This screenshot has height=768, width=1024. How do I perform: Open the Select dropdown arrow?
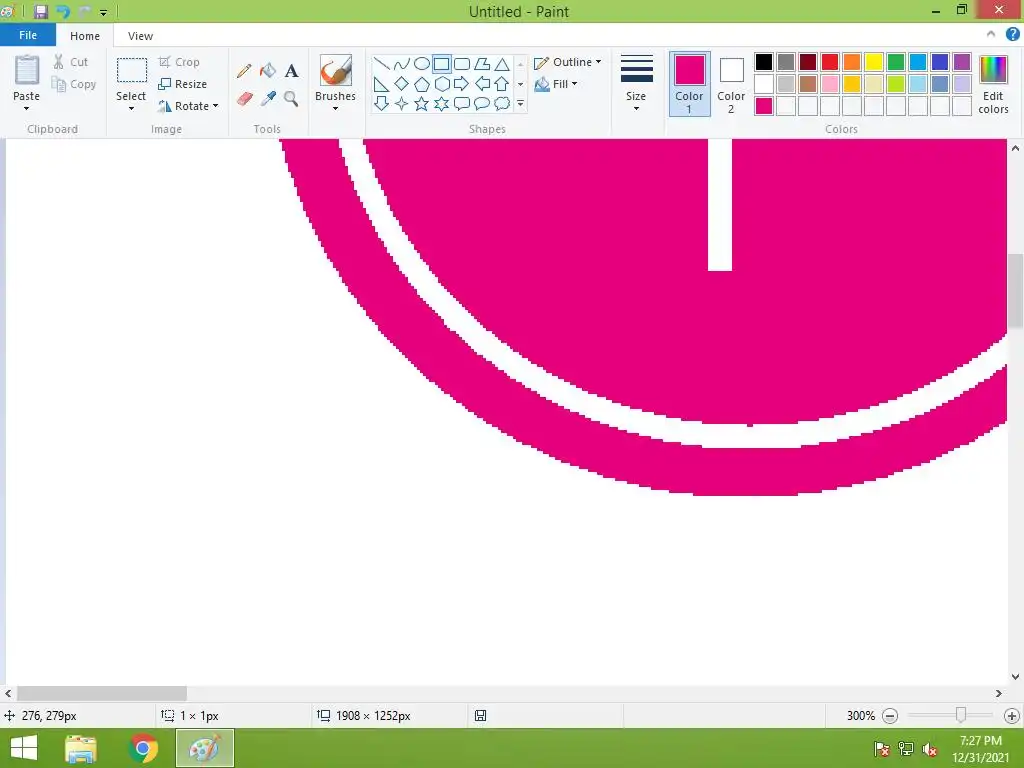[131, 108]
